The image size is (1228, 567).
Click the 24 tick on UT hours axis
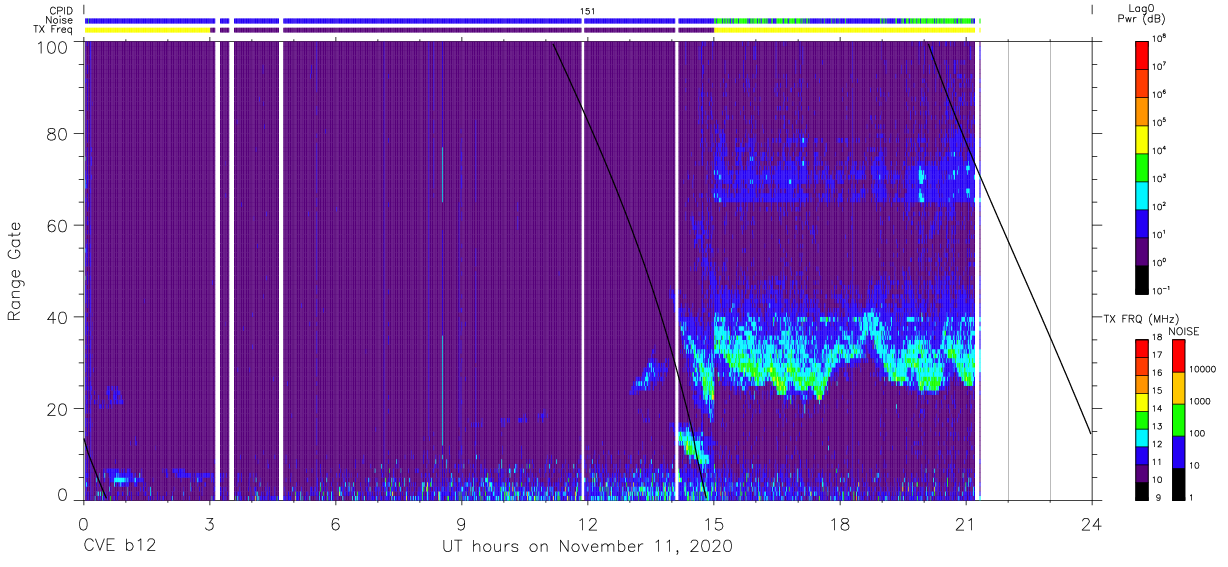click(1092, 524)
